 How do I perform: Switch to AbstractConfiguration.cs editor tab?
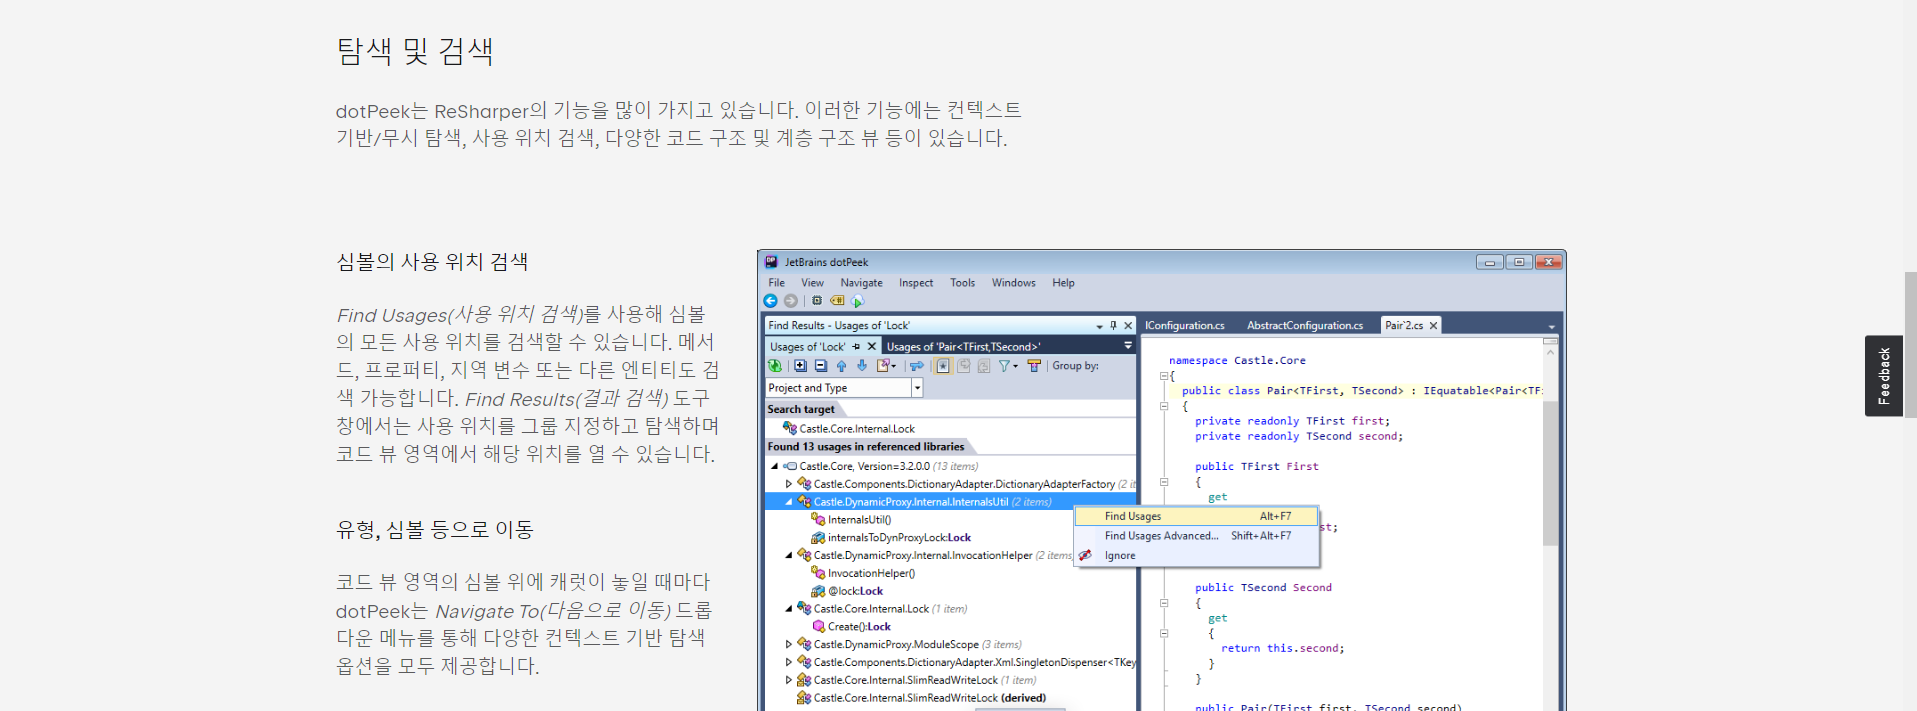(x=1304, y=326)
